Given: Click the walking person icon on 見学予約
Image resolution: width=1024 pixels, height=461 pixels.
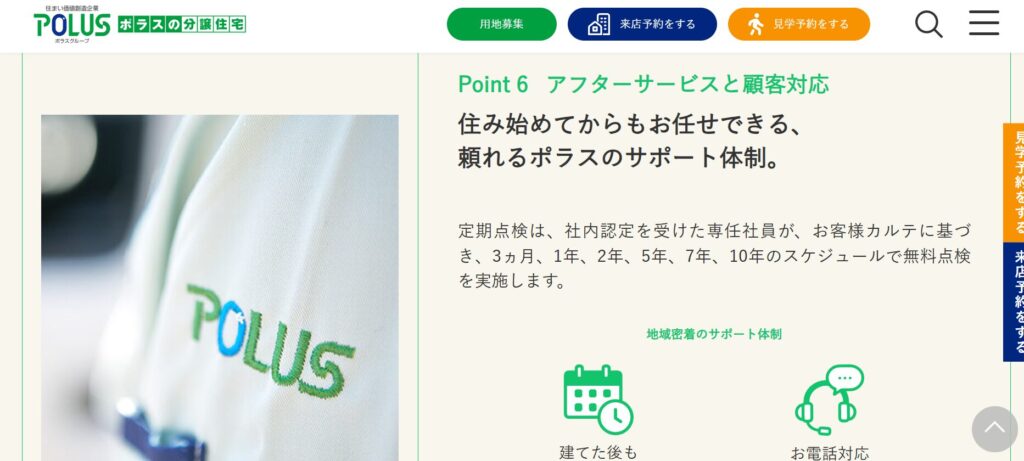Looking at the screenshot, I should [x=756, y=24].
